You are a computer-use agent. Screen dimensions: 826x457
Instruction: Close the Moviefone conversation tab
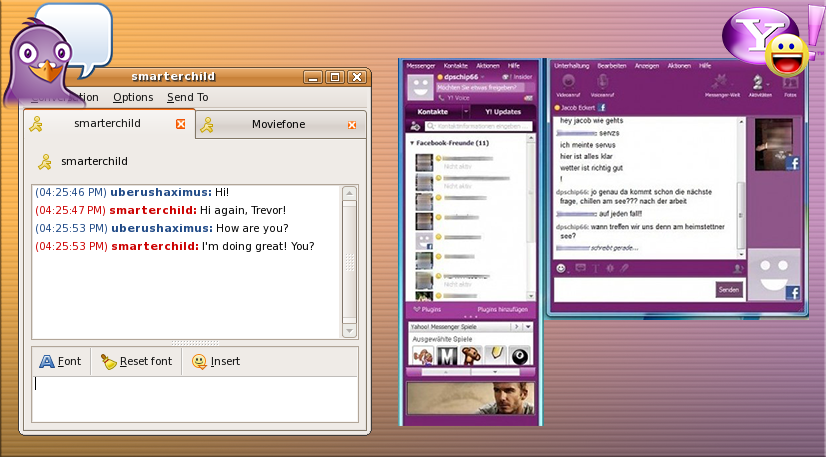[352, 125]
